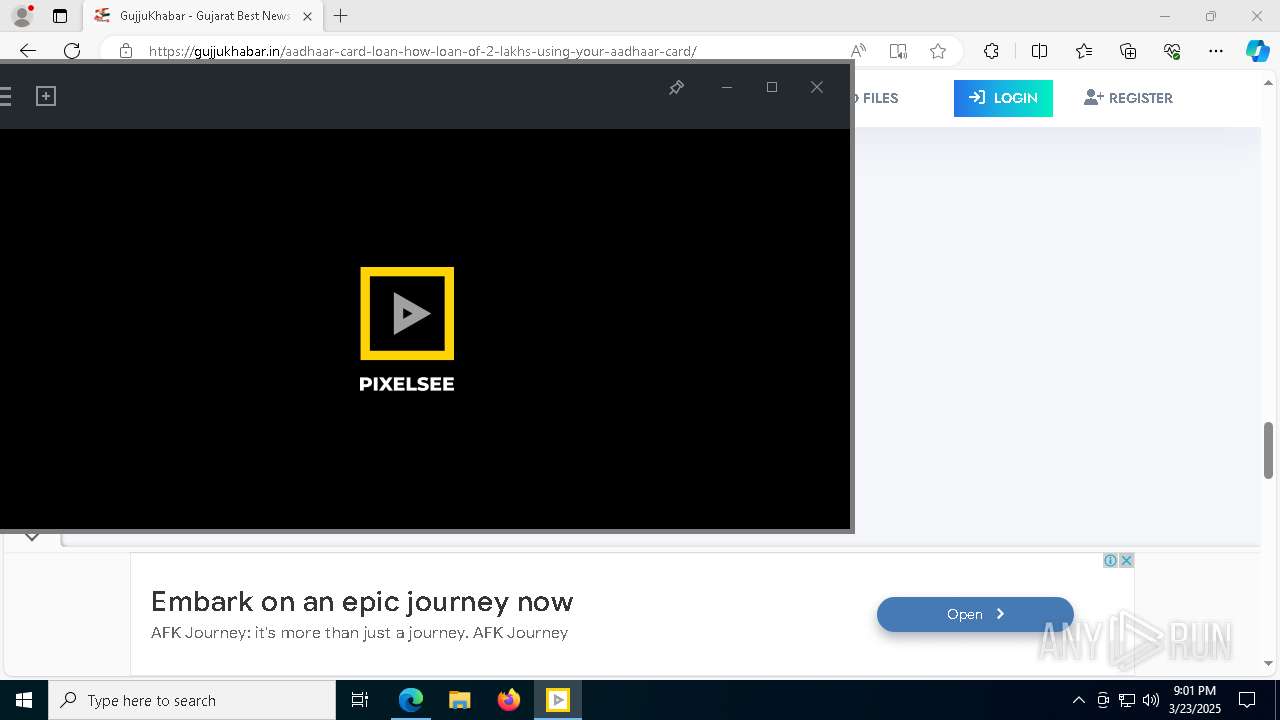This screenshot has height=720, width=1280.
Task: Click the address bar URL
Action: pyautogui.click(x=423, y=51)
